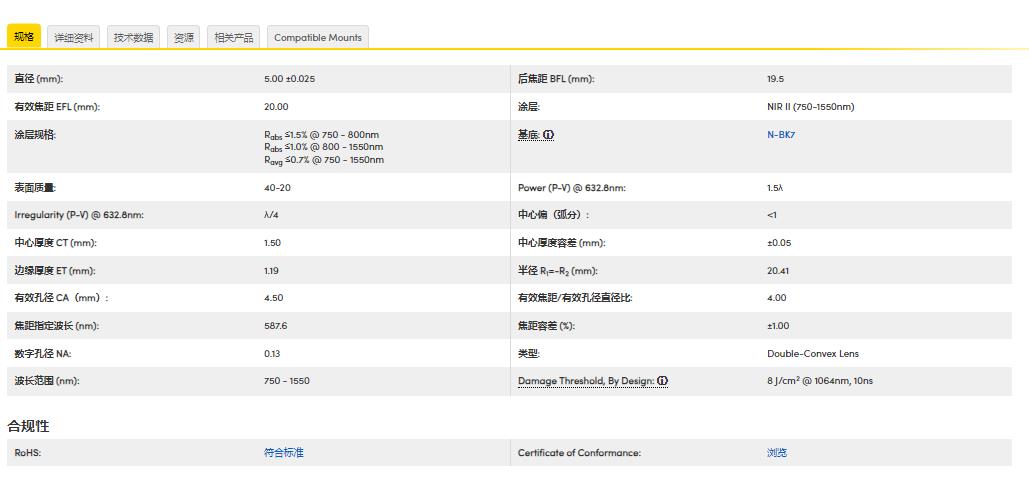This screenshot has height=493, width=1029.
Task: Click the underlined 基底 label
Action: click(529, 135)
